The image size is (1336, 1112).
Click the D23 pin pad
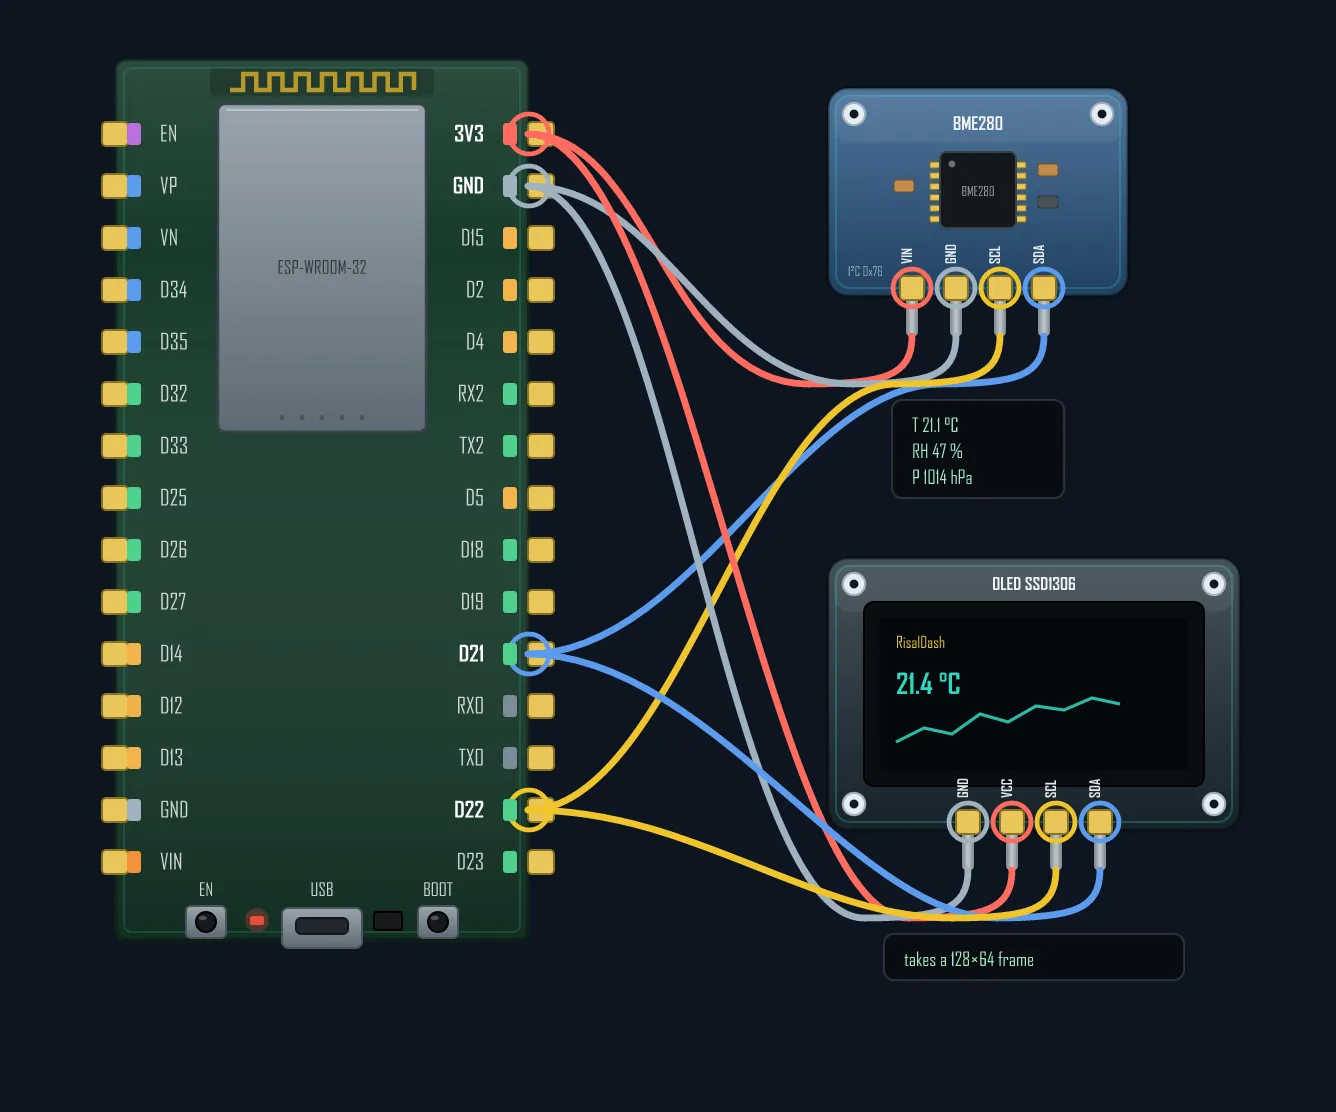click(x=541, y=861)
